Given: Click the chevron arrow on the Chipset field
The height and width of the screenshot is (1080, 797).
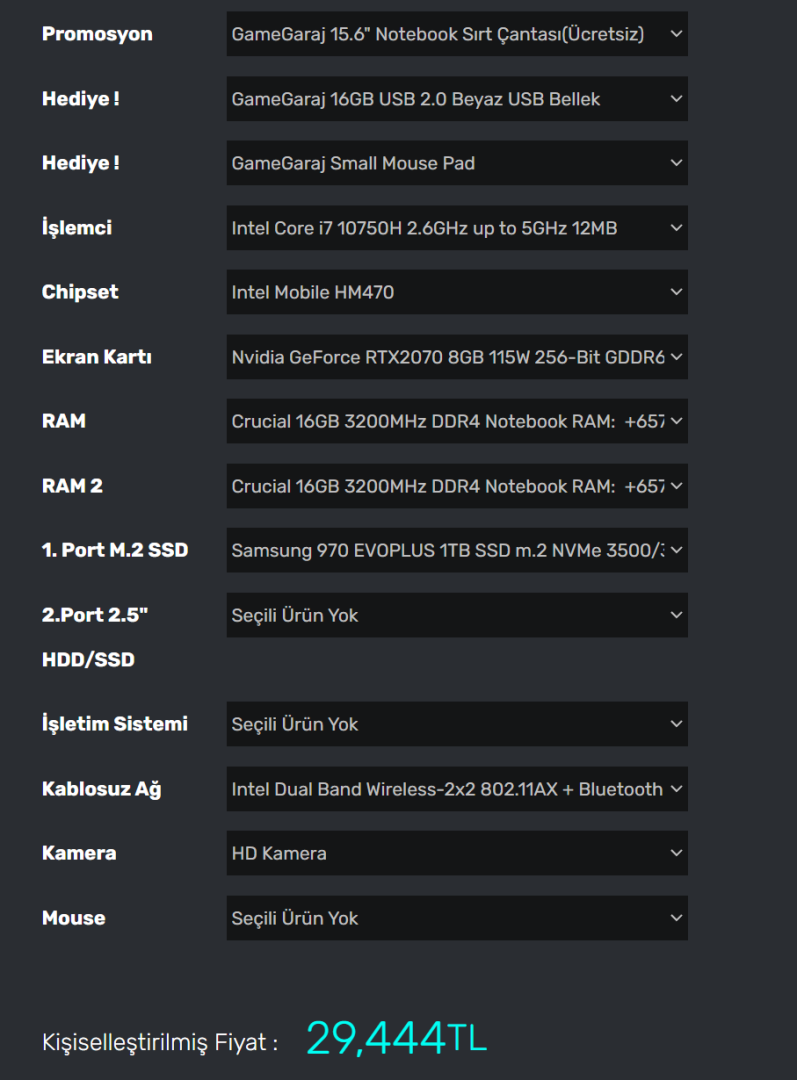Looking at the screenshot, I should 676,292.
